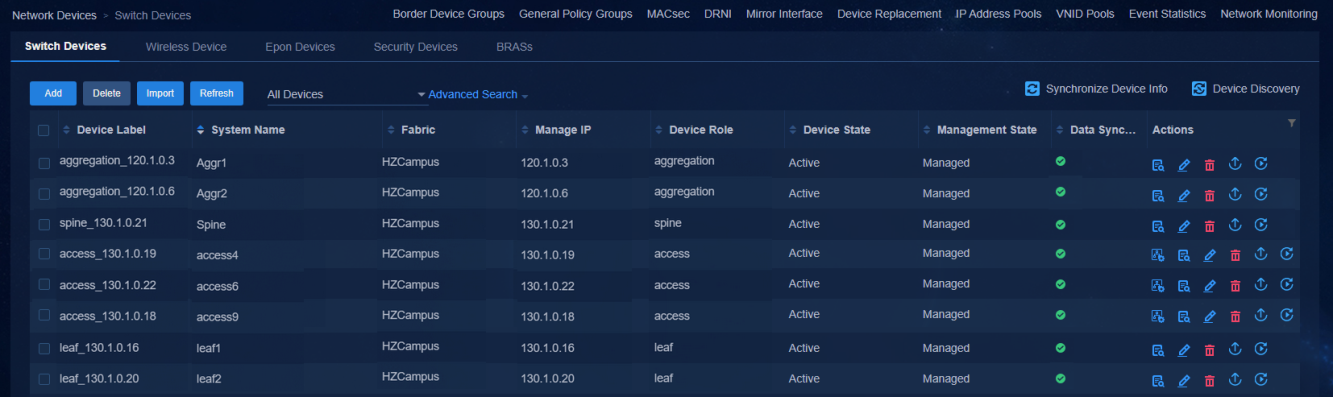Screen dimensions: 1333x397
Task: Check the box beside leaf_130.1.0.20
Action: point(44,379)
